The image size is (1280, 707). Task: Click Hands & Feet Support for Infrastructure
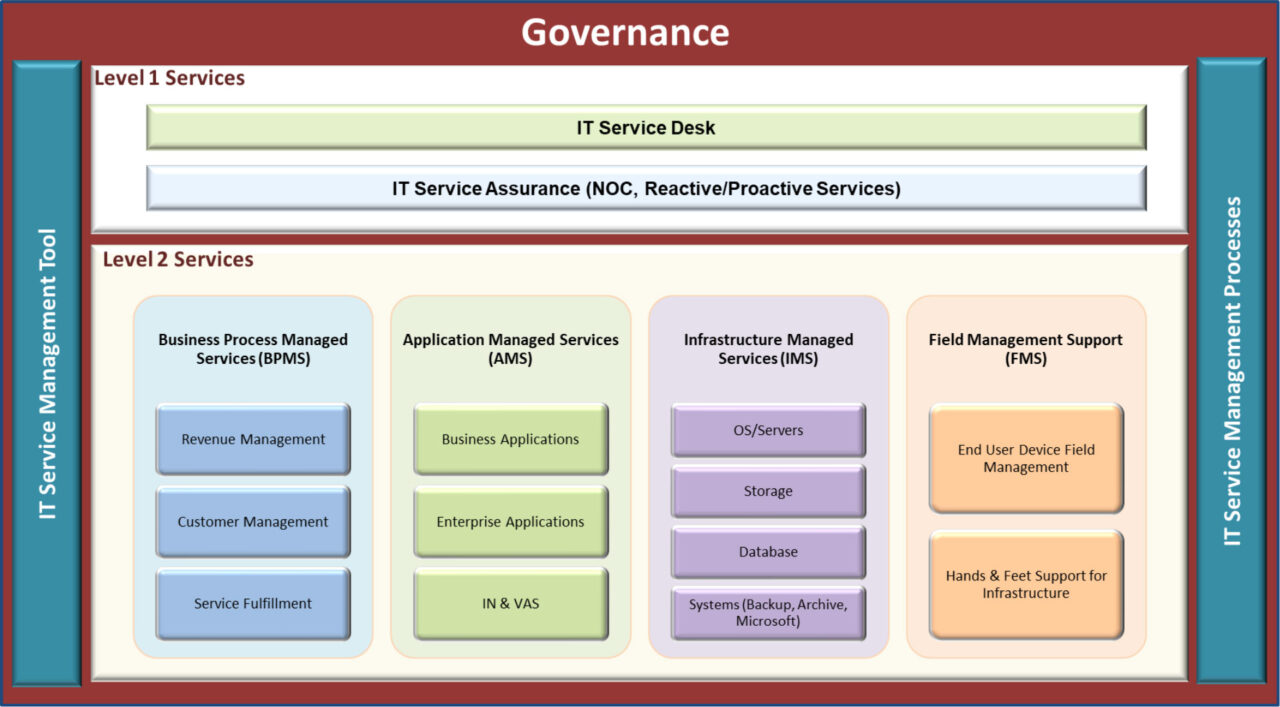tap(1026, 584)
